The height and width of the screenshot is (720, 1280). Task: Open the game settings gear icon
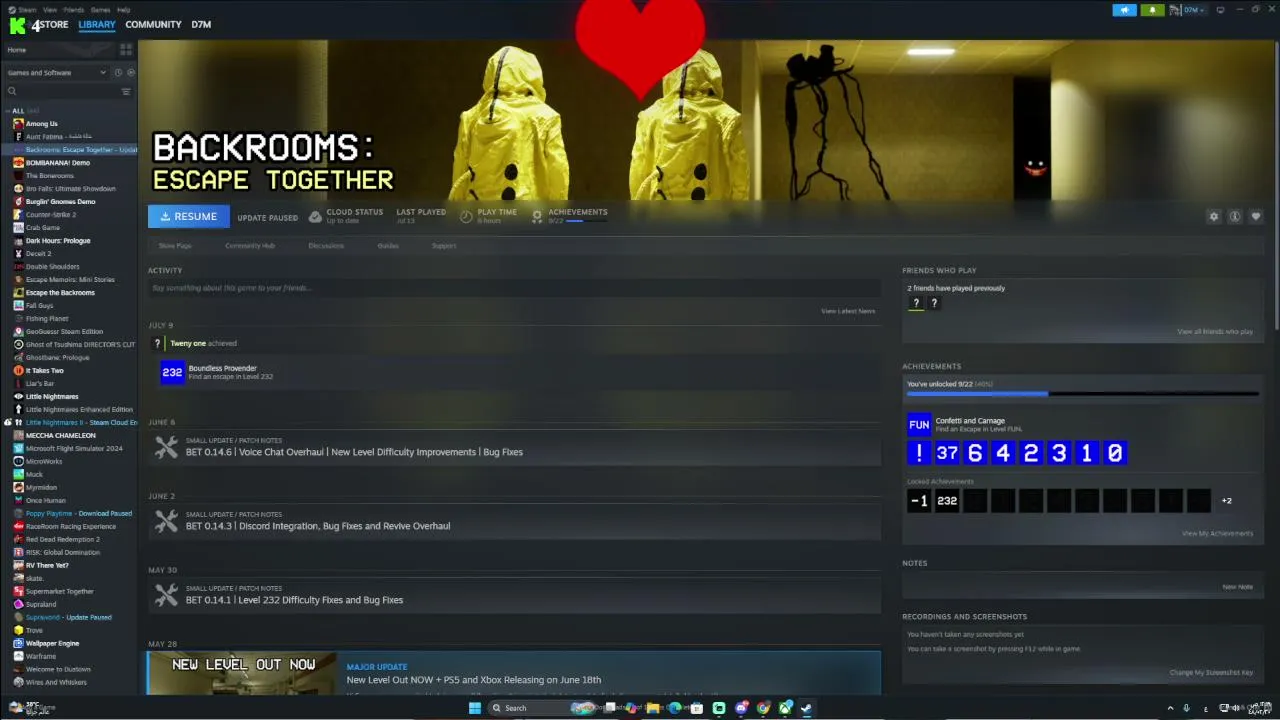[x=1214, y=216]
